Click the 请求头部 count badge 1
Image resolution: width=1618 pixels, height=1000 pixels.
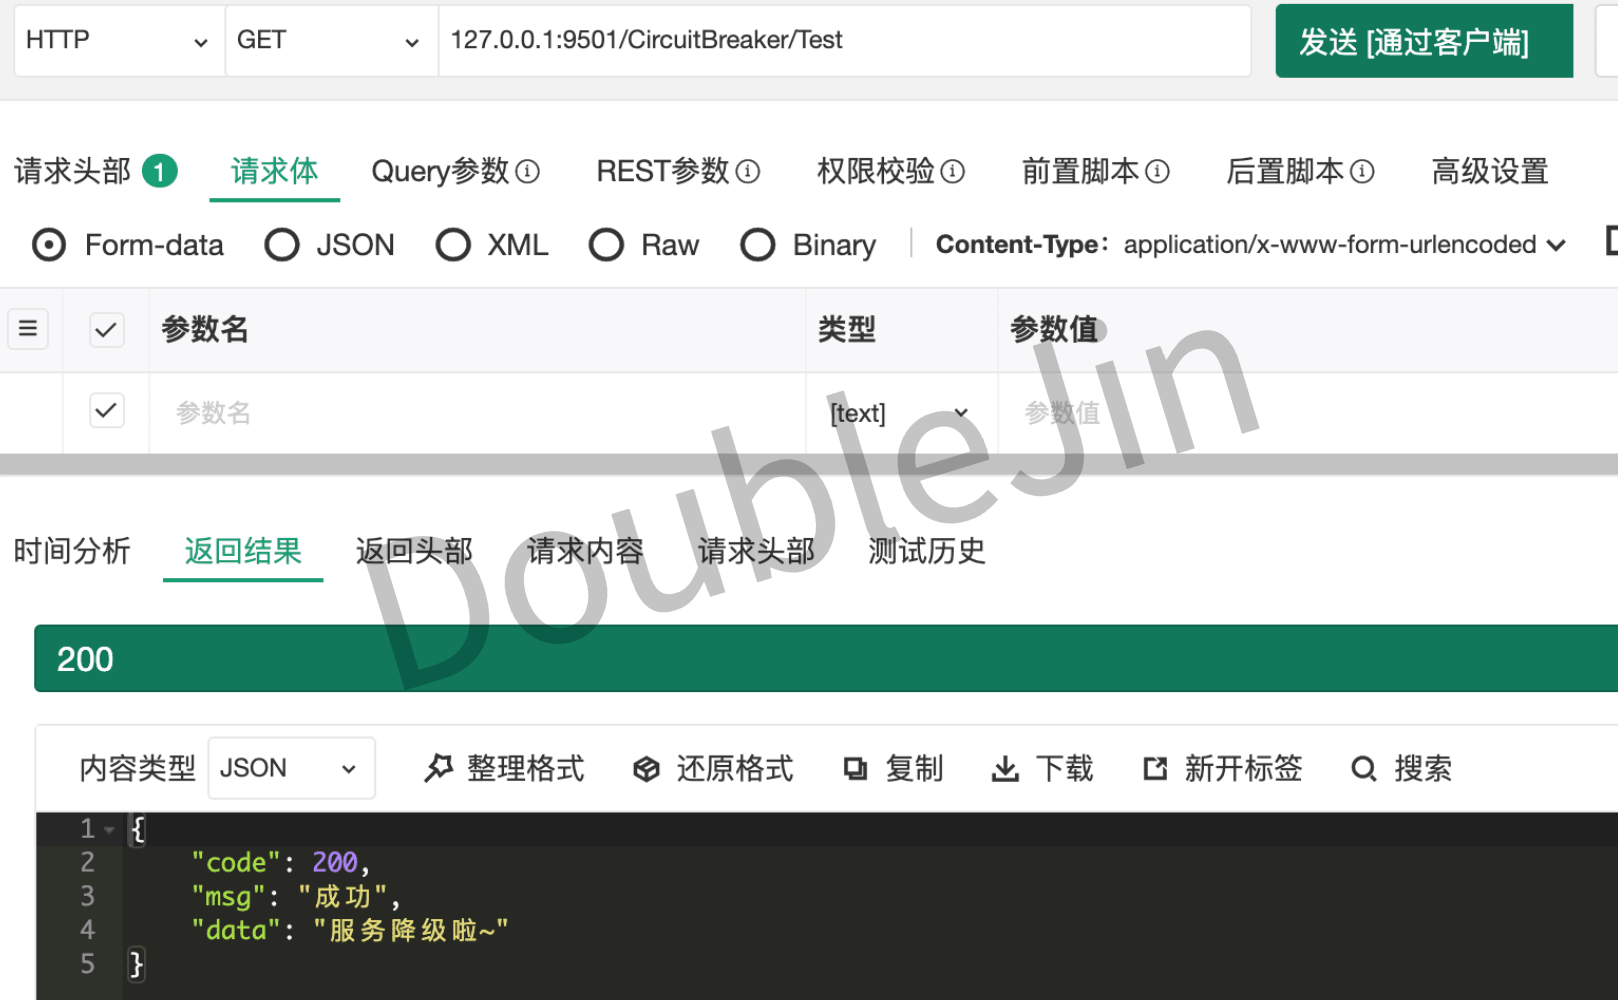(x=159, y=171)
